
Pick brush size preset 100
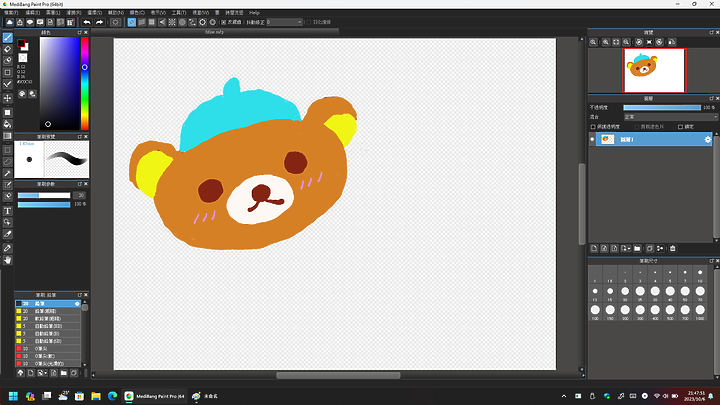595,312
